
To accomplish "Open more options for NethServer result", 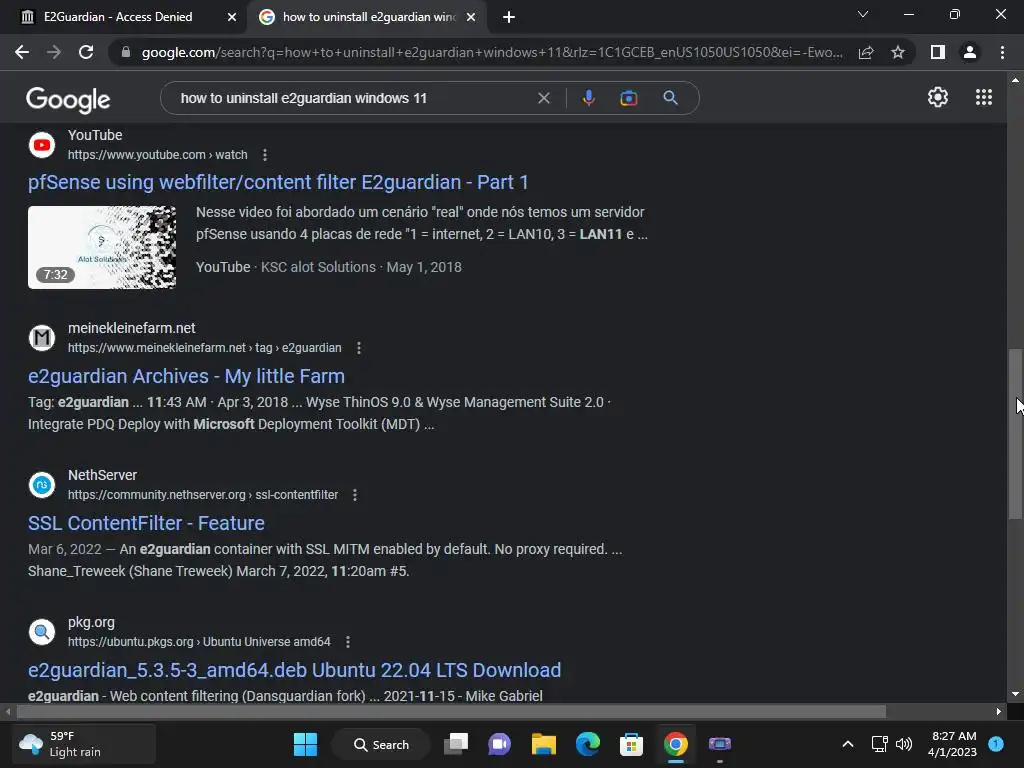I will [355, 495].
